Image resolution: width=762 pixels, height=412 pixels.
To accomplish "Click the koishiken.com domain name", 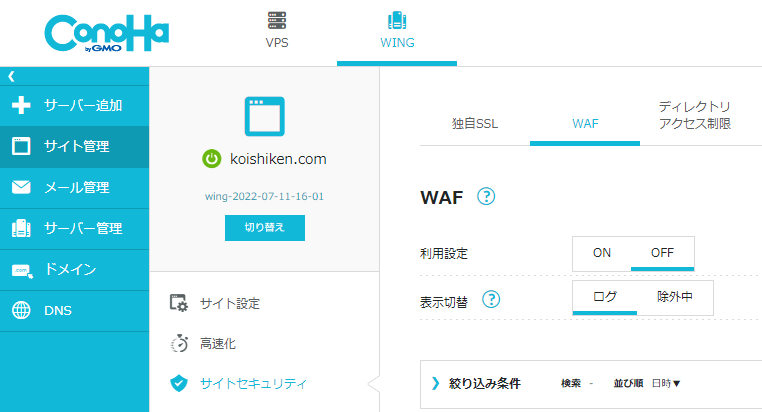I will 278,159.
